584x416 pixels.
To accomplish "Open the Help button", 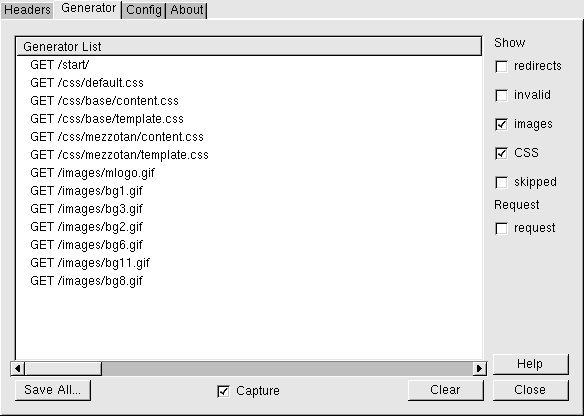I will click(x=530, y=364).
